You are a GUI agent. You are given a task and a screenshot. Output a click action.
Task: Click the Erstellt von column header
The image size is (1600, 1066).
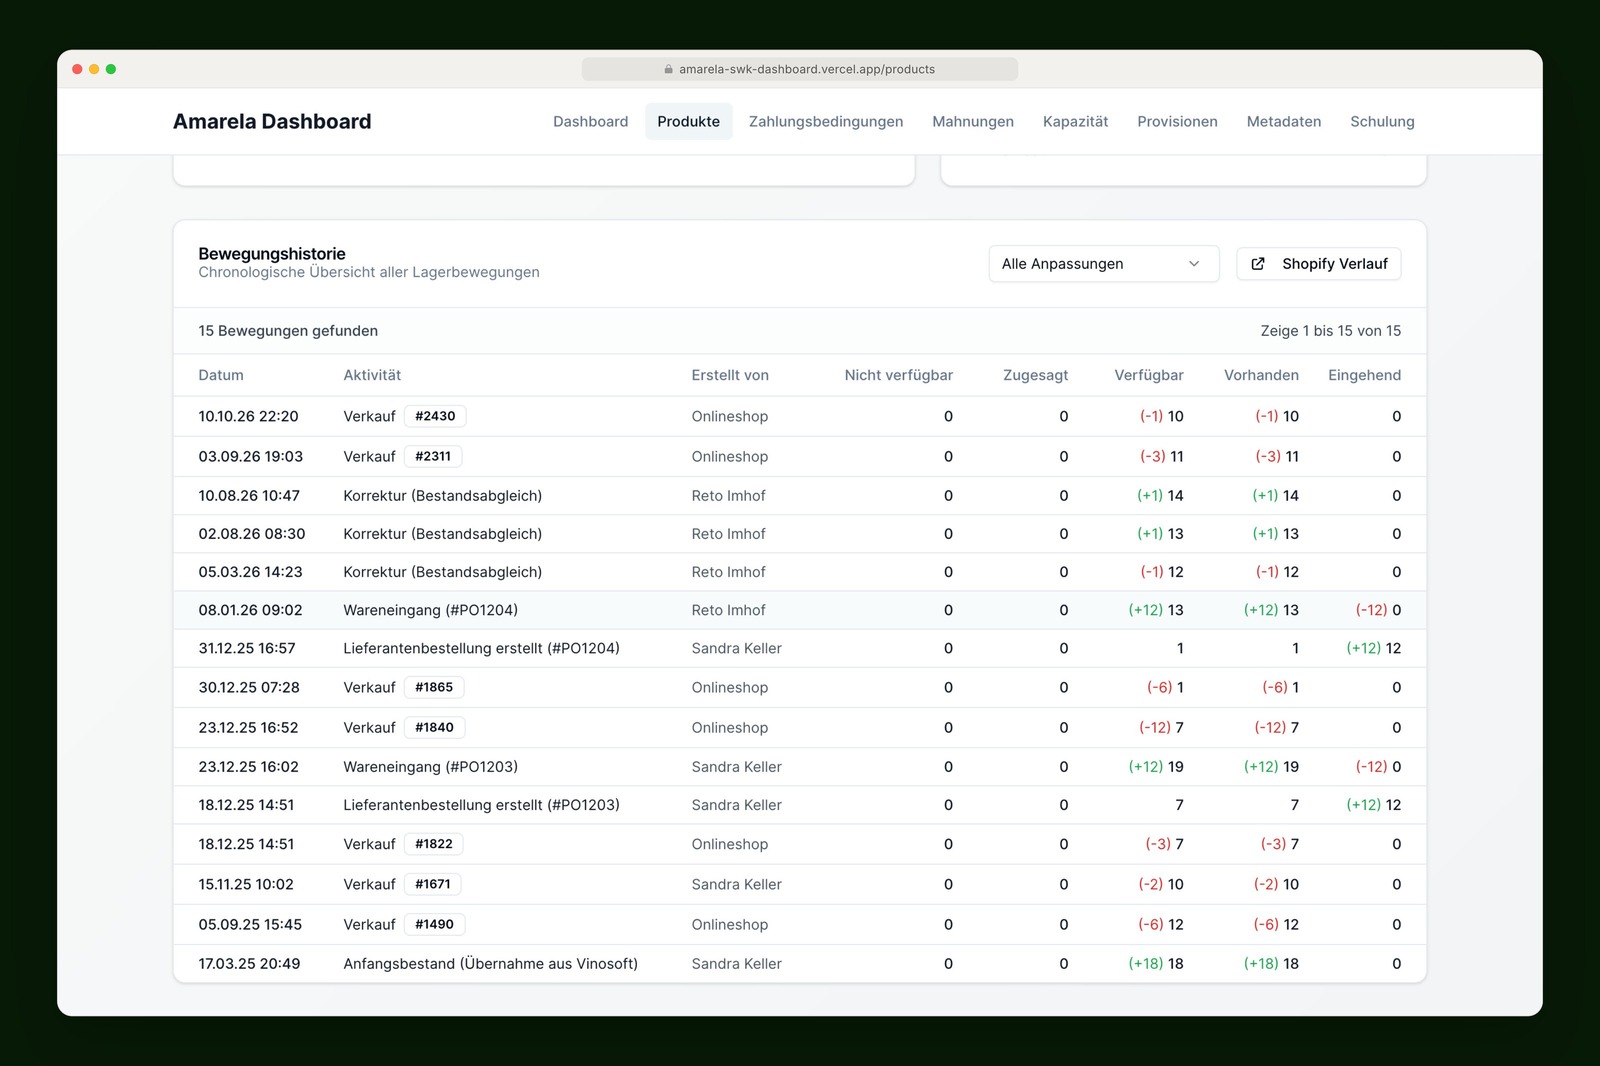[730, 375]
